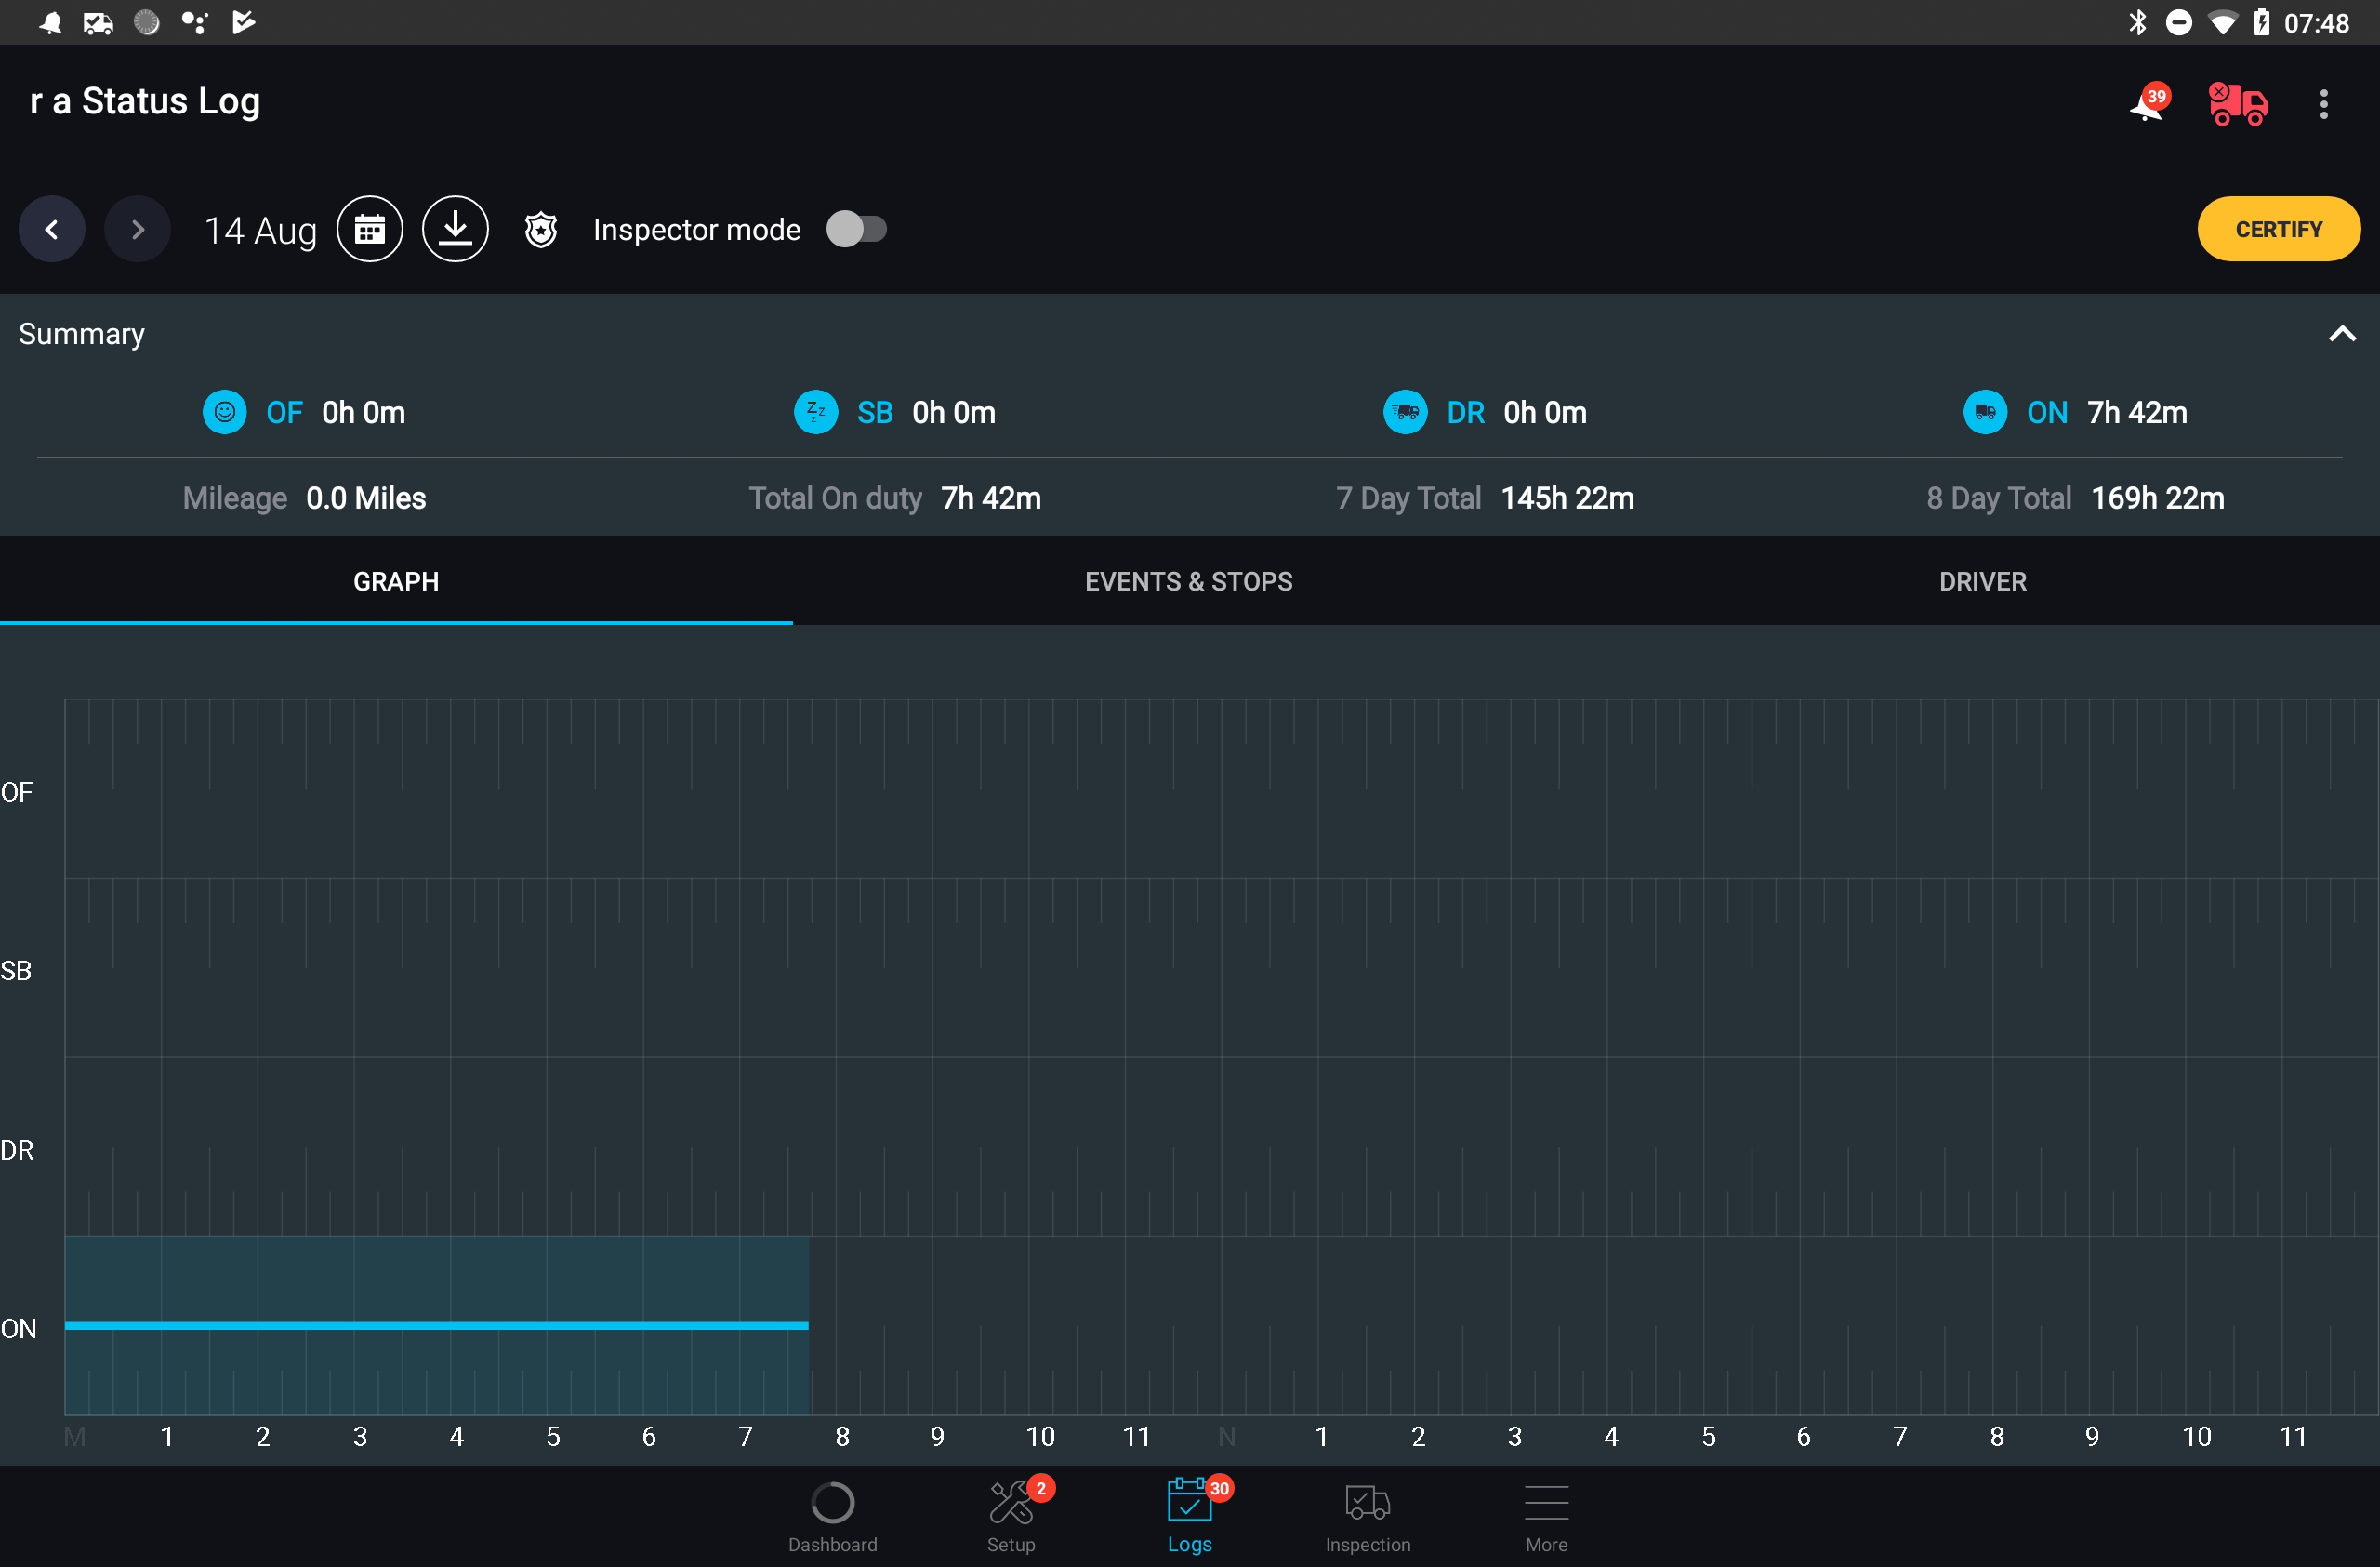The height and width of the screenshot is (1567, 2380).
Task: Tap the ON on-duty truck icon
Action: coord(1986,412)
